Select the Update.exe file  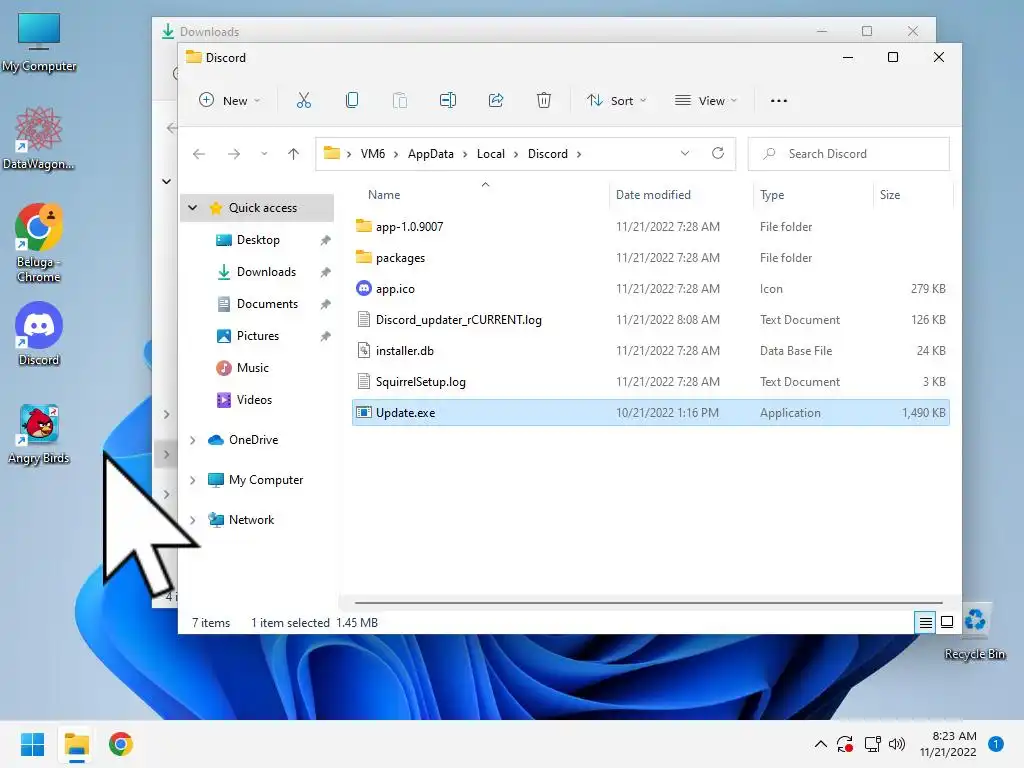point(650,413)
